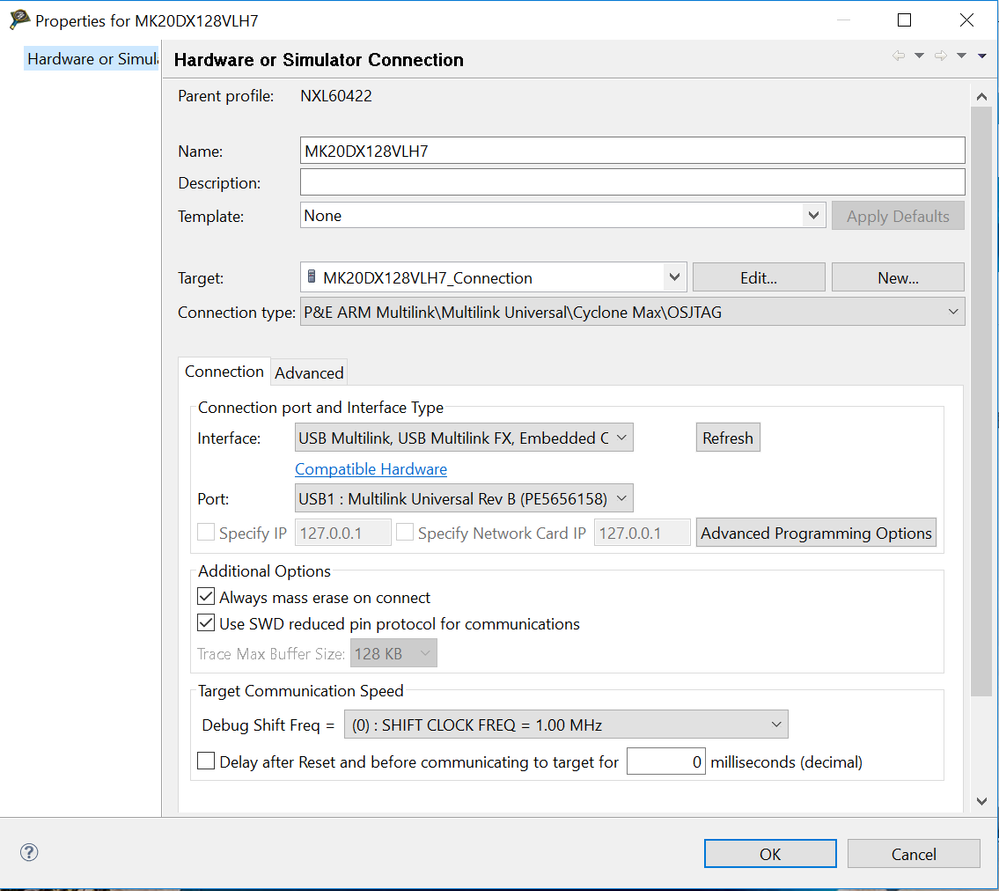Click the back navigation arrow icon

[x=899, y=56]
